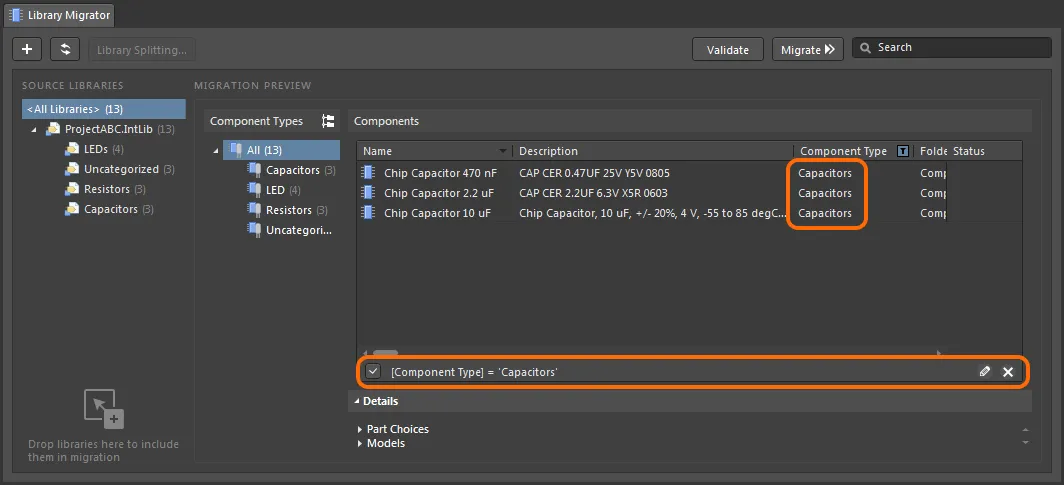
Task: Select Resistors in Component Types tree
Action: pyautogui.click(x=288, y=210)
